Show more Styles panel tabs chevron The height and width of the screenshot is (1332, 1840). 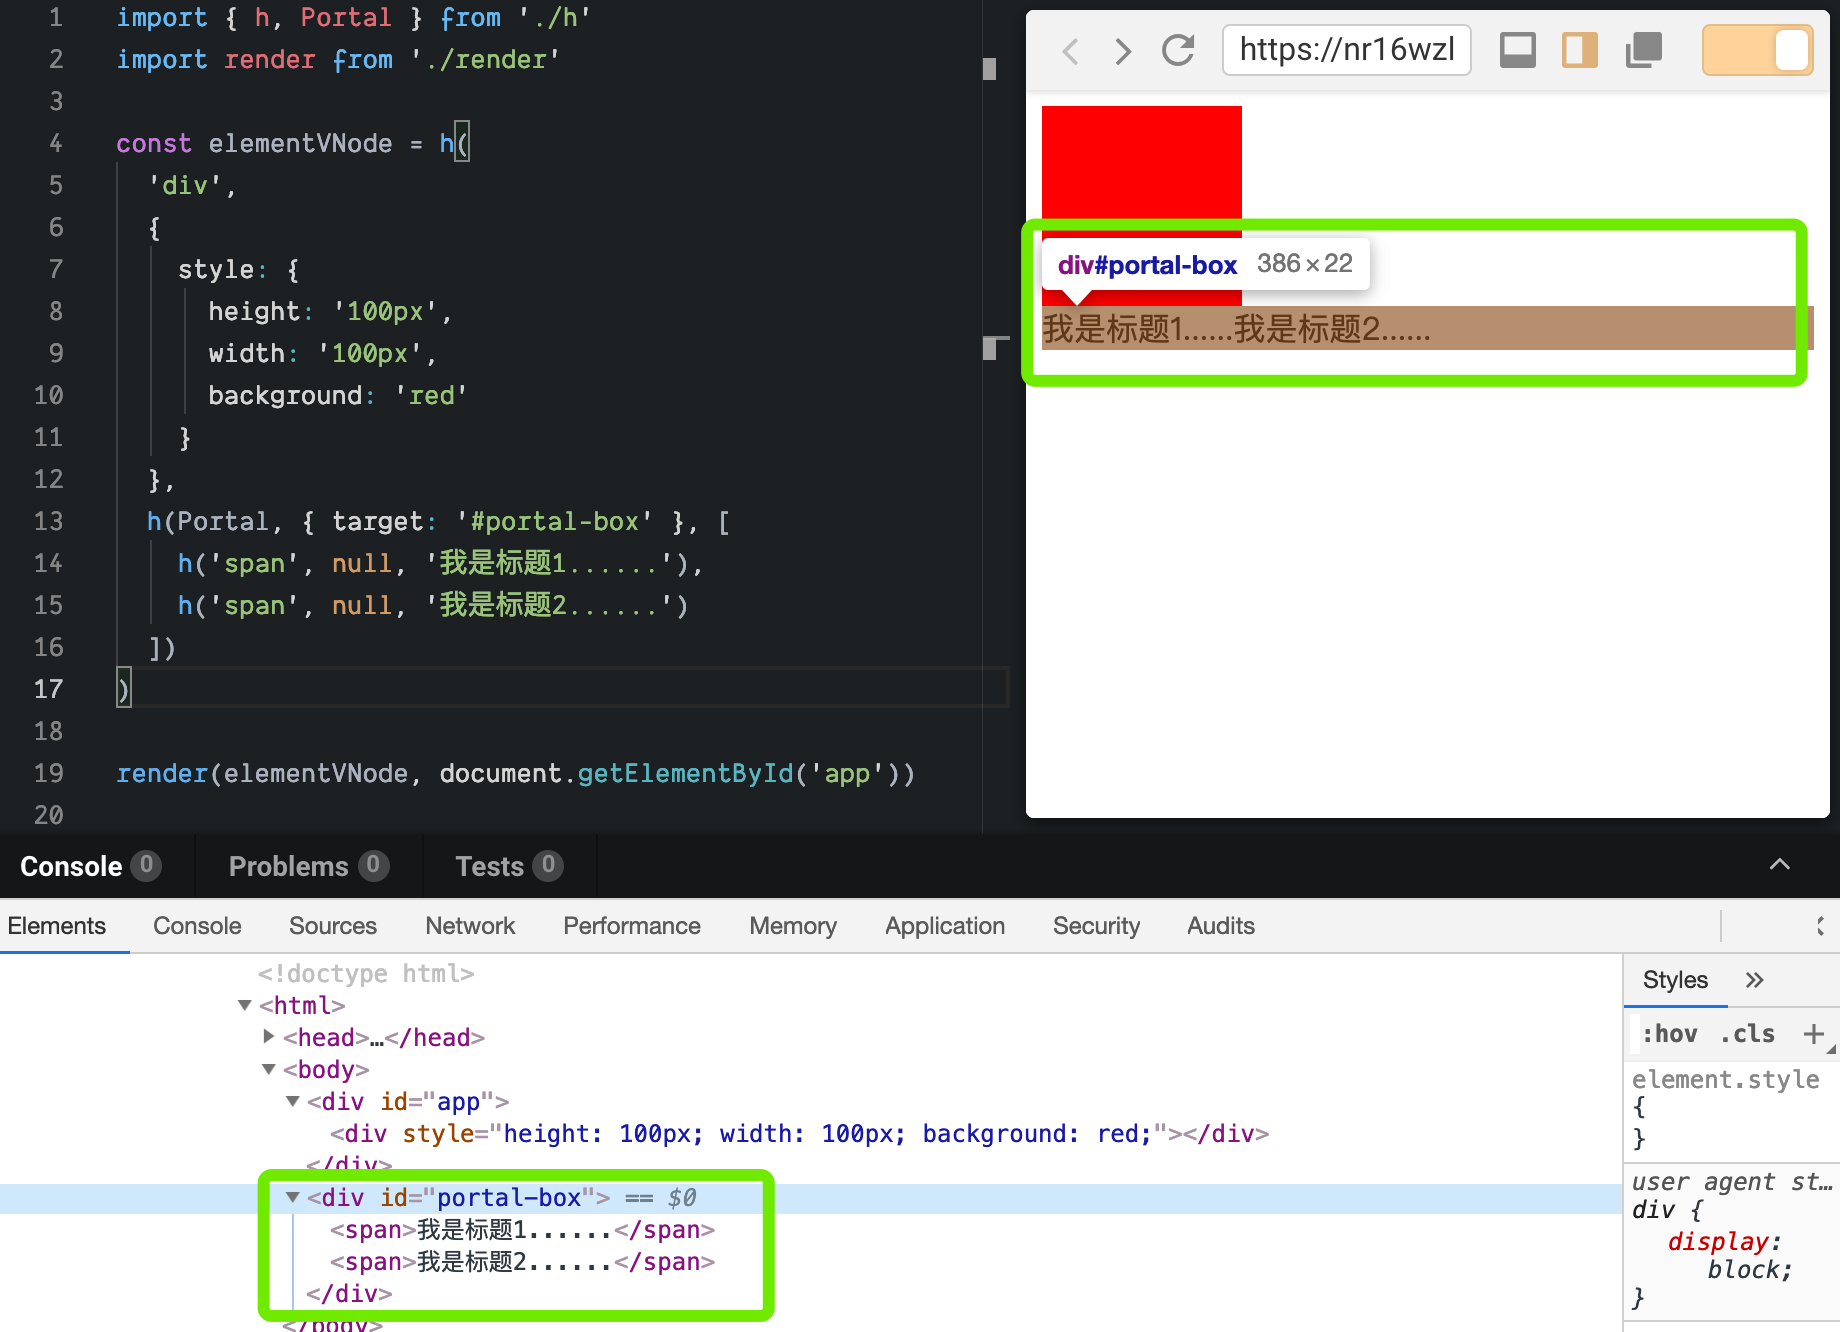(x=1754, y=980)
